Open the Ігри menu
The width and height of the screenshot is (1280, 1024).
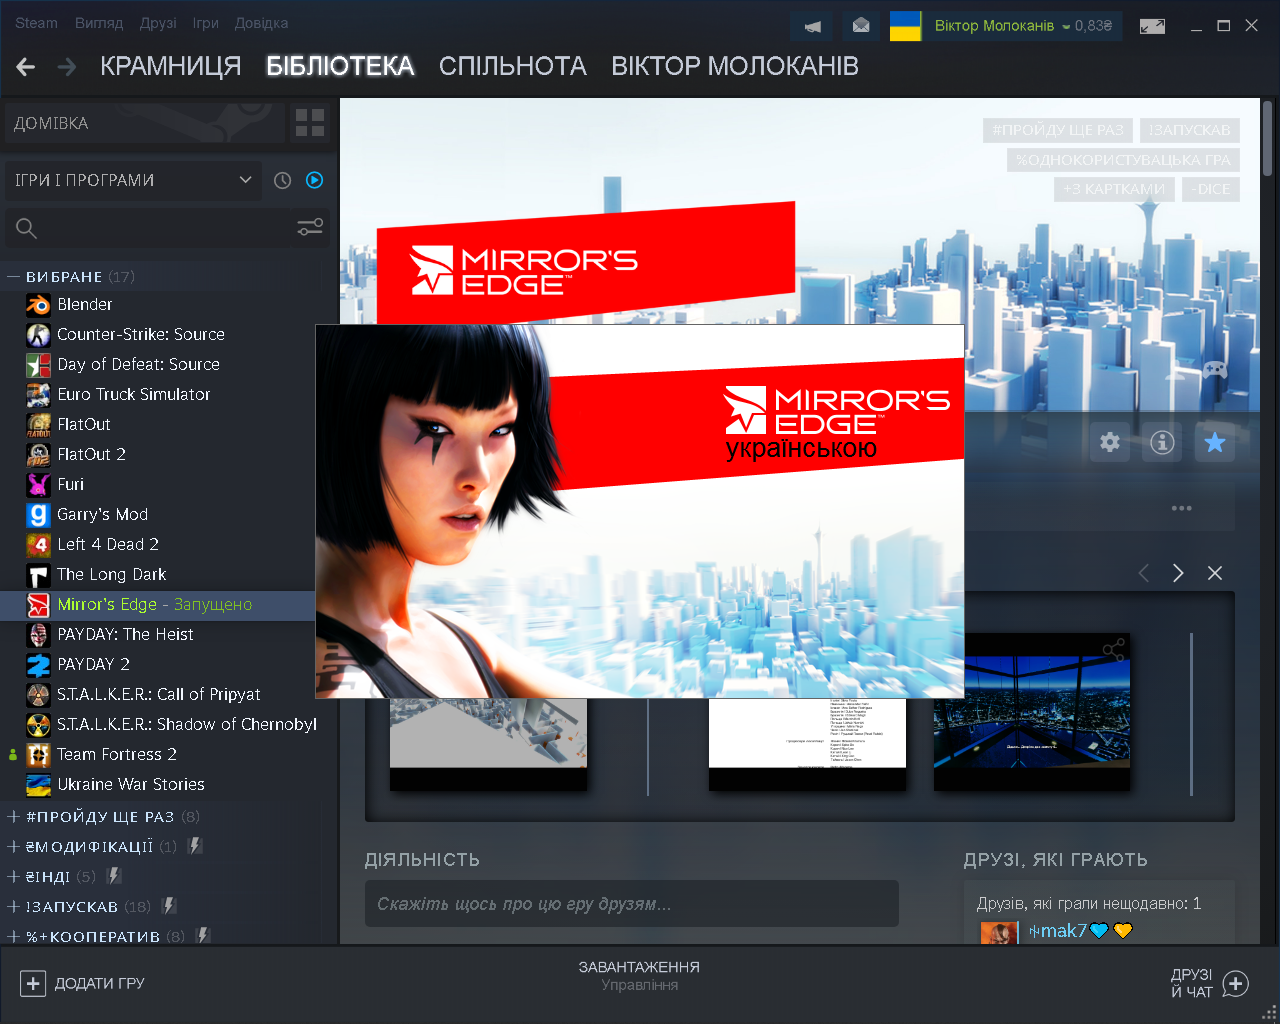(x=205, y=23)
